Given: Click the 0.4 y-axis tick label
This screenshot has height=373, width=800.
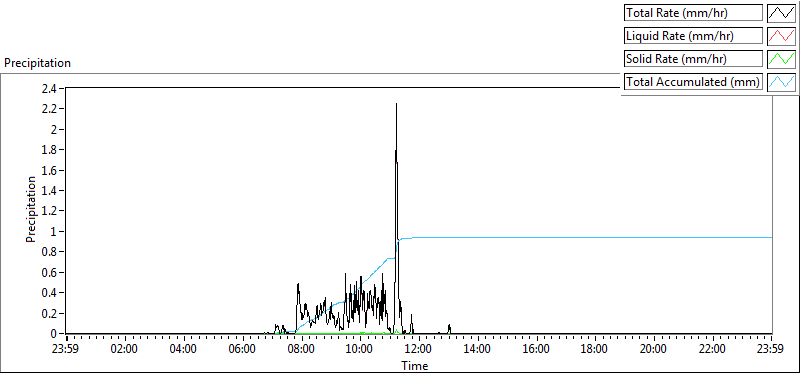Looking at the screenshot, I should 50,292.
